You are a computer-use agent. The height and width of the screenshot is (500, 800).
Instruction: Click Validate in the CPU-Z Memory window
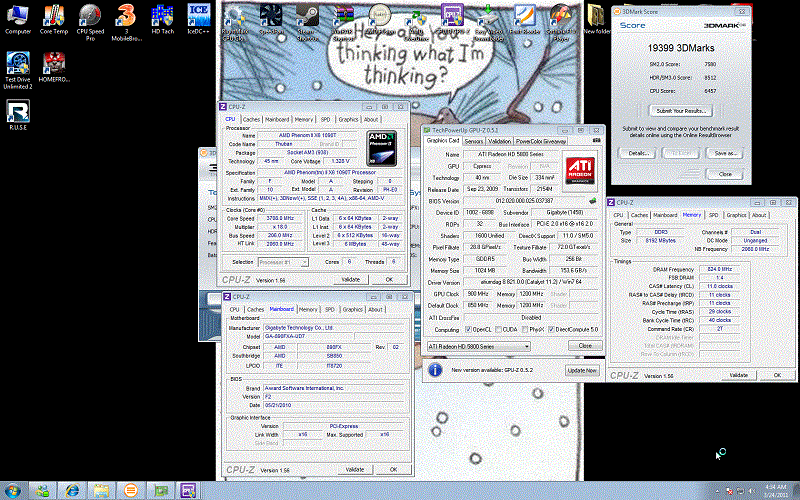coord(738,375)
